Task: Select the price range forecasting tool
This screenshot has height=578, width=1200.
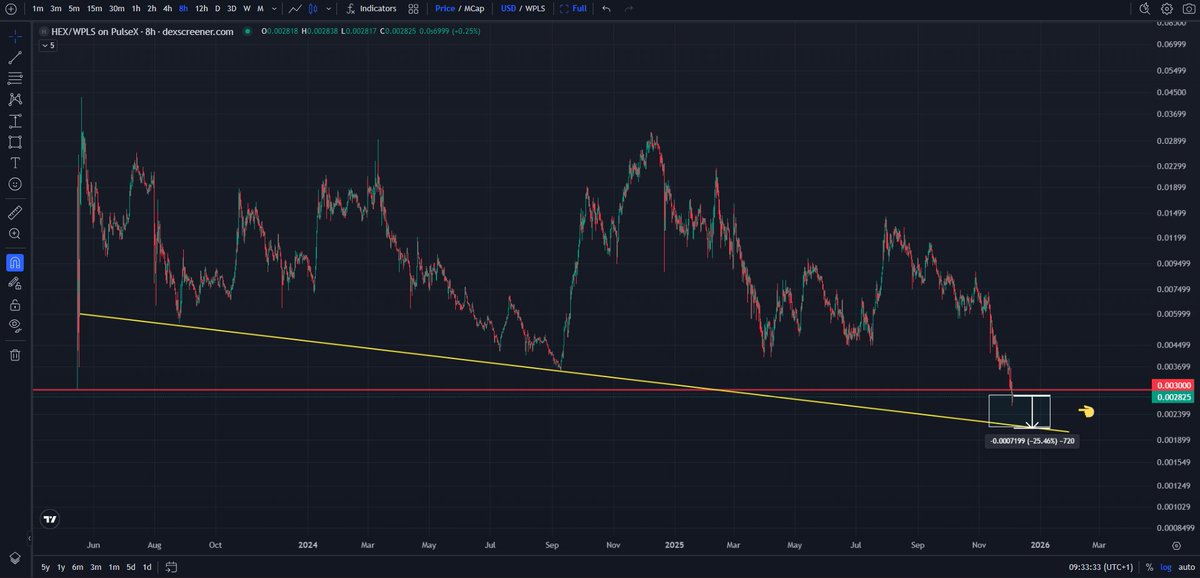Action: 15,120
